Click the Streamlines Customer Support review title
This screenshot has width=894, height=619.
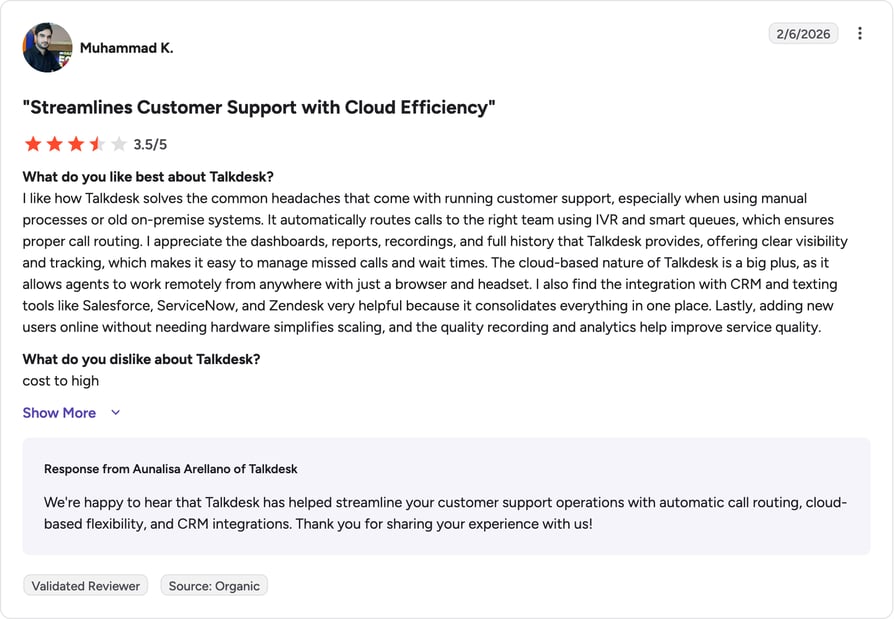point(259,107)
